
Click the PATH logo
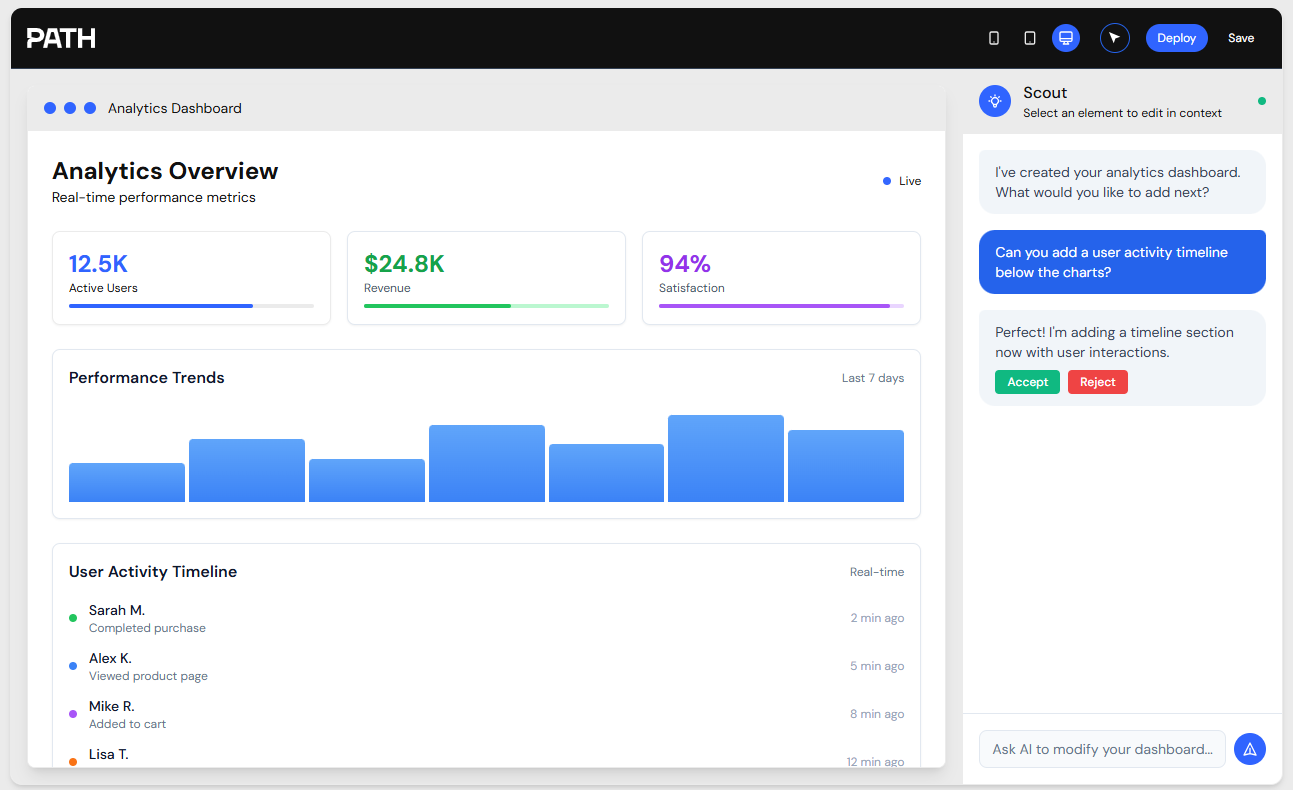[x=61, y=38]
